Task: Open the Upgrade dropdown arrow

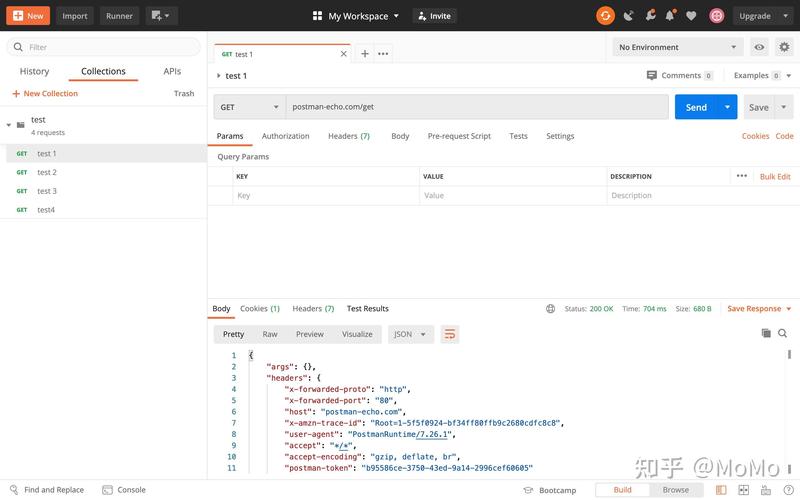Action: point(786,16)
